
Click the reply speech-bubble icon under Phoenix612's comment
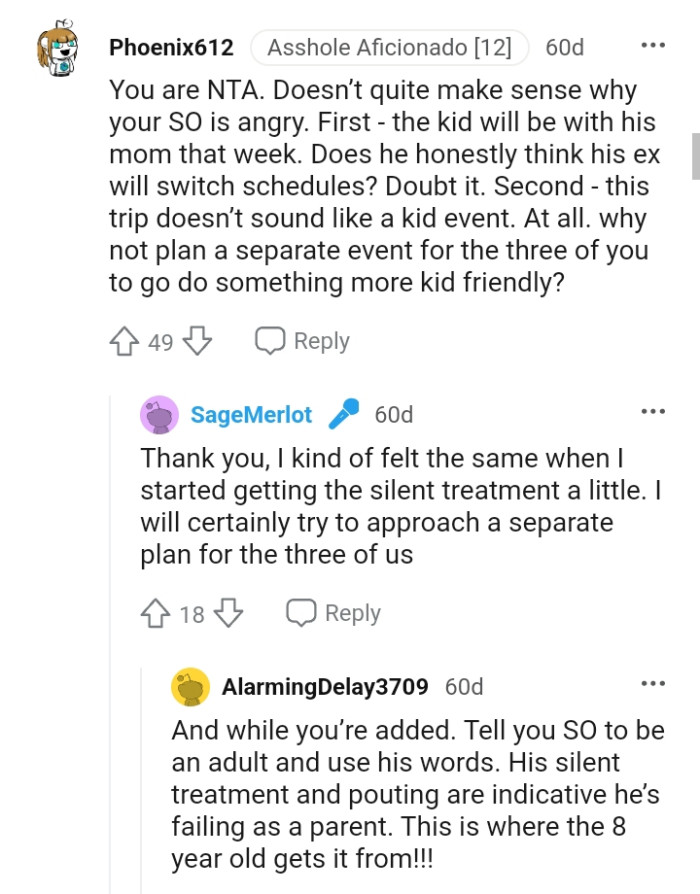click(x=270, y=340)
